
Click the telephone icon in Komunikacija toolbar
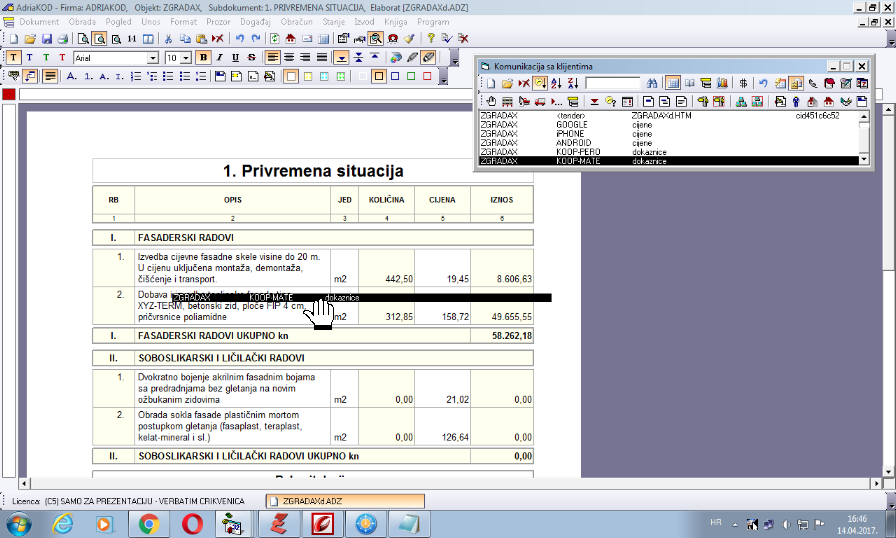click(x=813, y=83)
